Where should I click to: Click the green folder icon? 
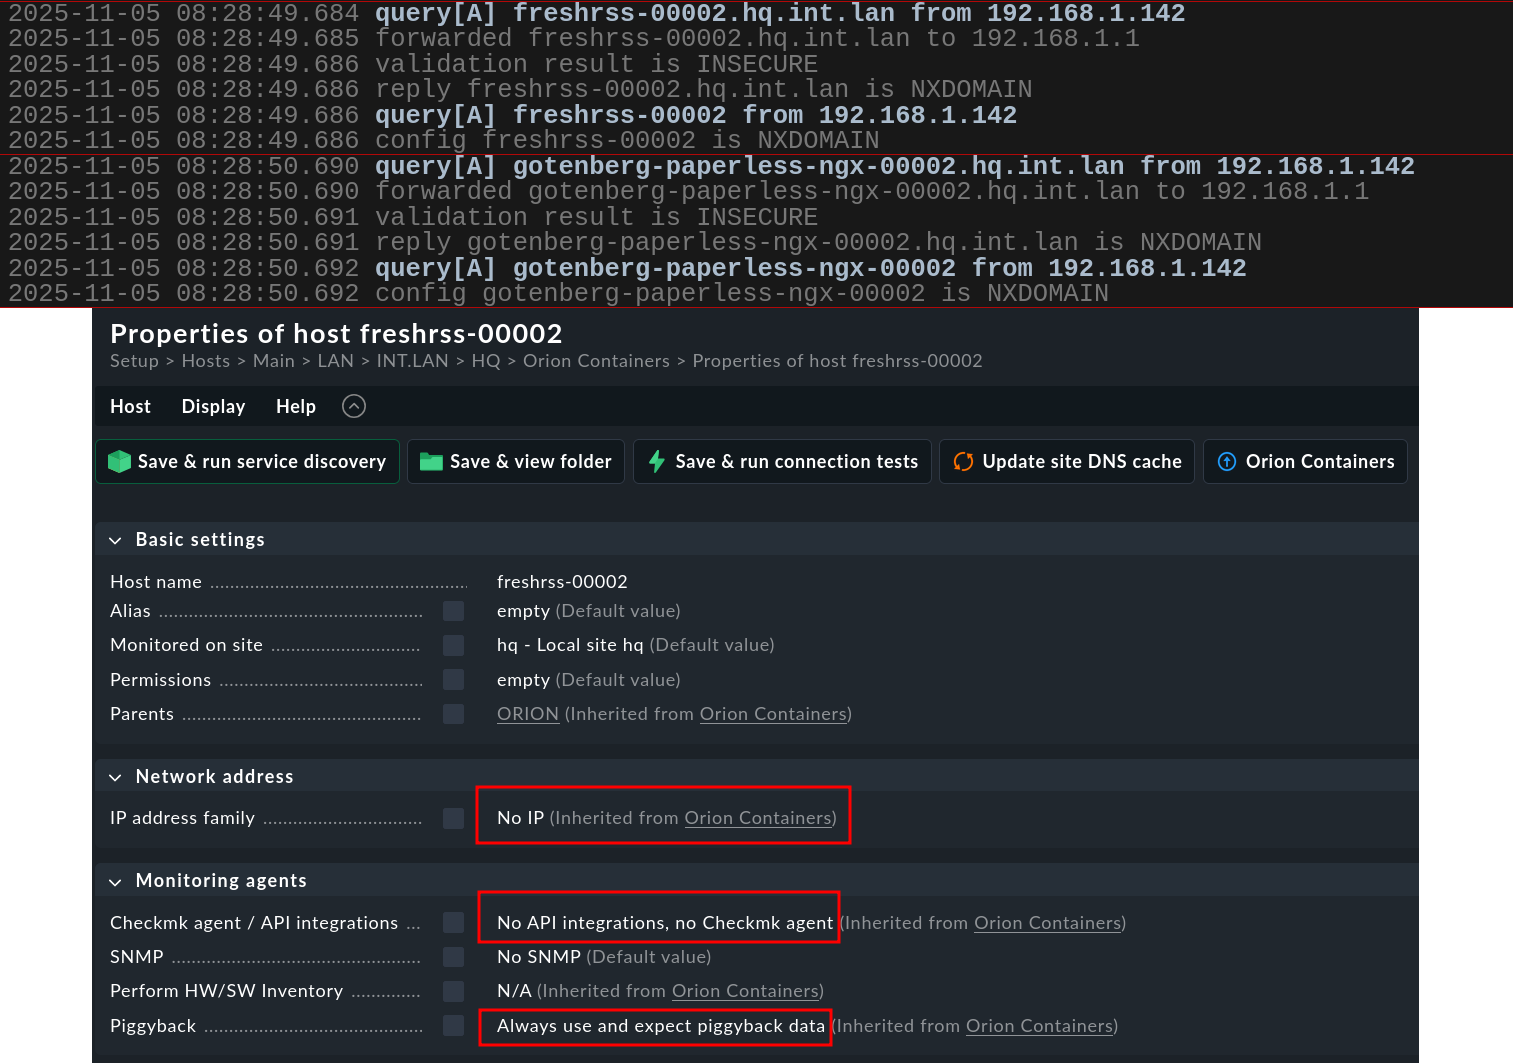click(431, 462)
